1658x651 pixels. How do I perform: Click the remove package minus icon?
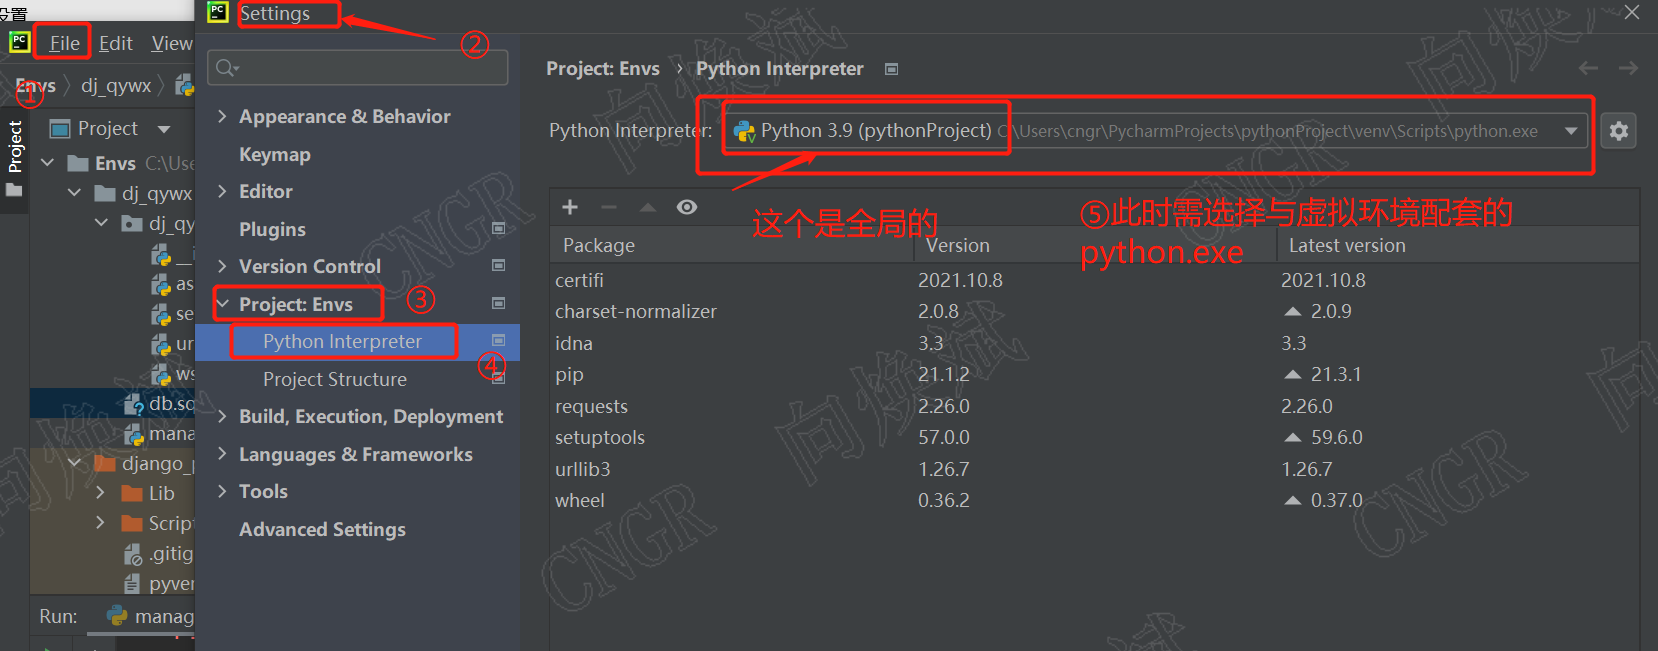tap(609, 207)
